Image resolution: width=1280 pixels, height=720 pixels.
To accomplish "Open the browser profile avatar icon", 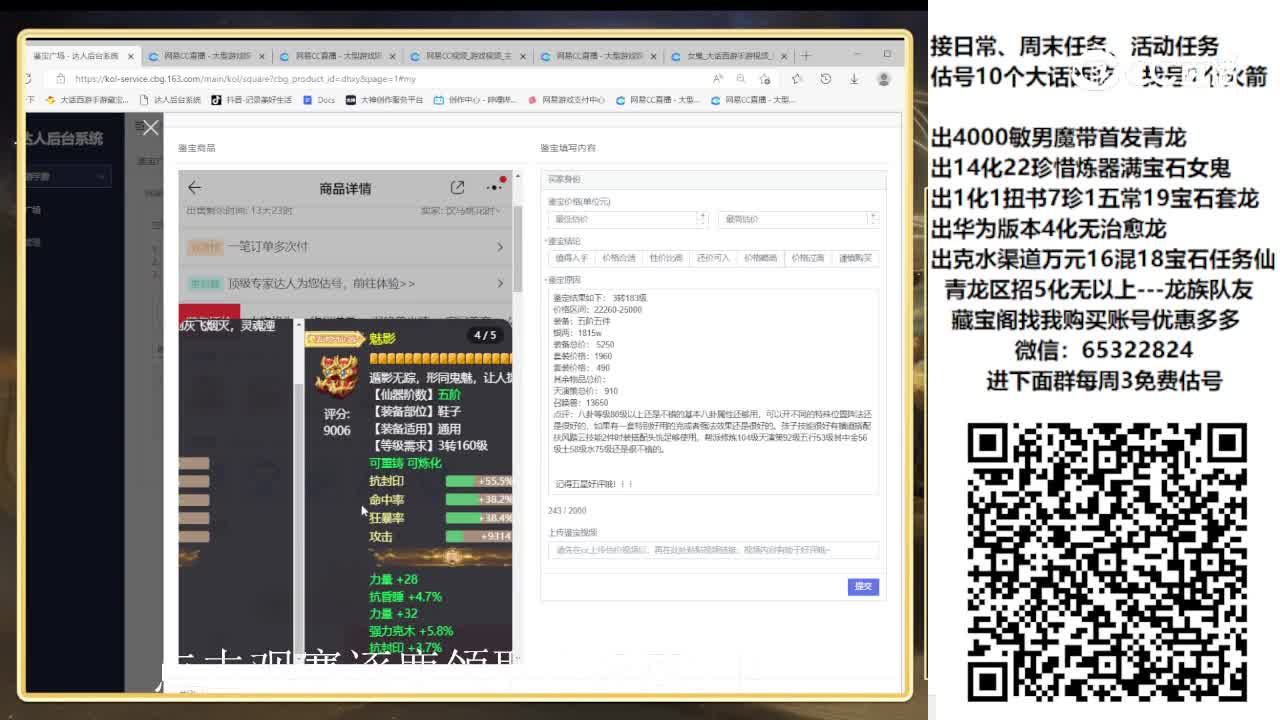I will pos(884,78).
